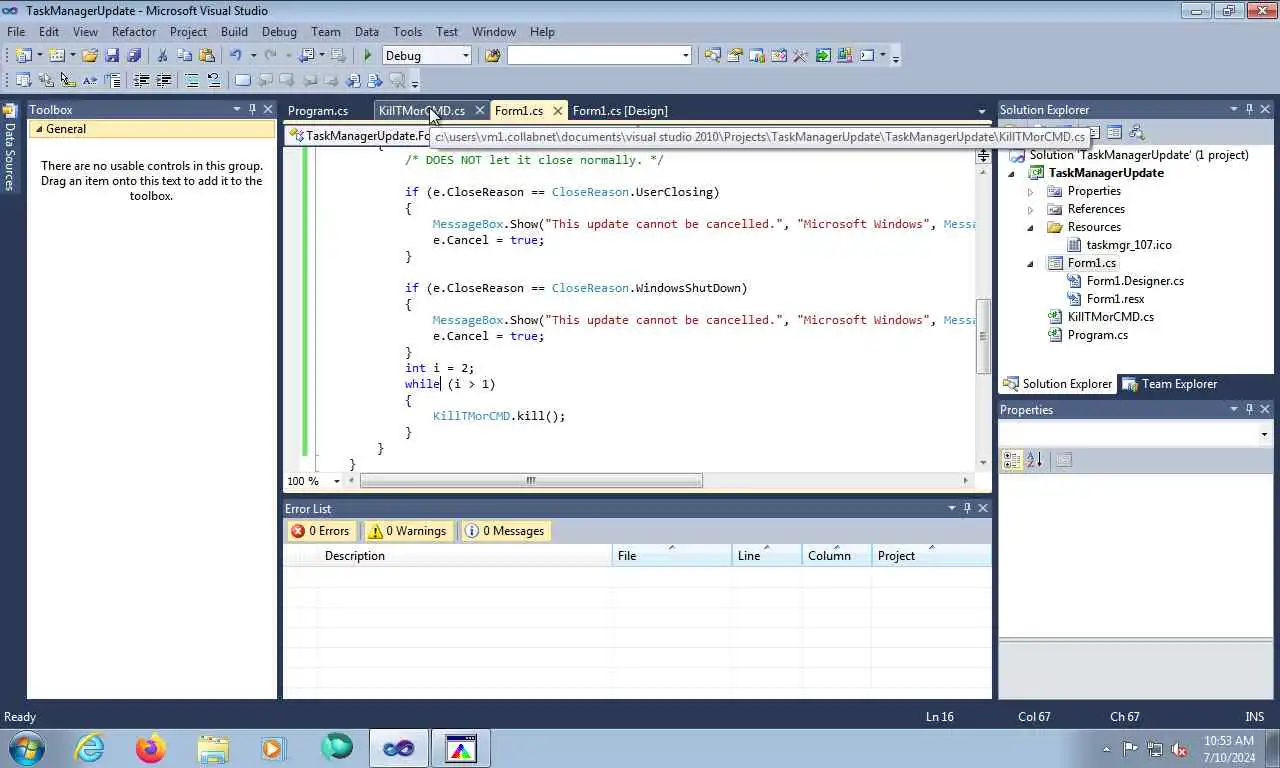
Task: Open the Extension Manager icon
Action: 844,56
